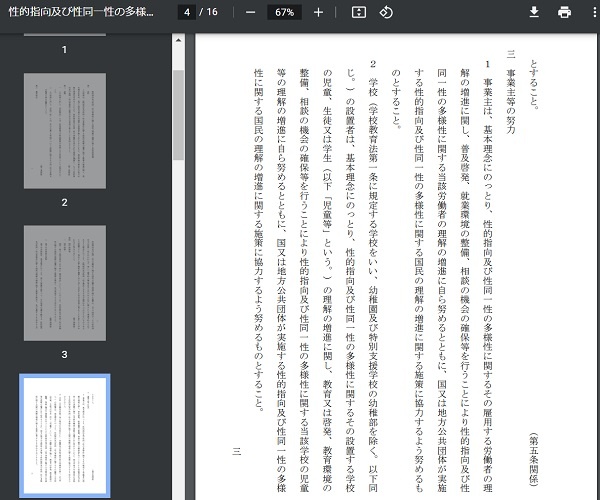Click the thumbnail sidebar scrollbar handle
Image resolution: width=600 pixels, height=500 pixels.
point(178,115)
